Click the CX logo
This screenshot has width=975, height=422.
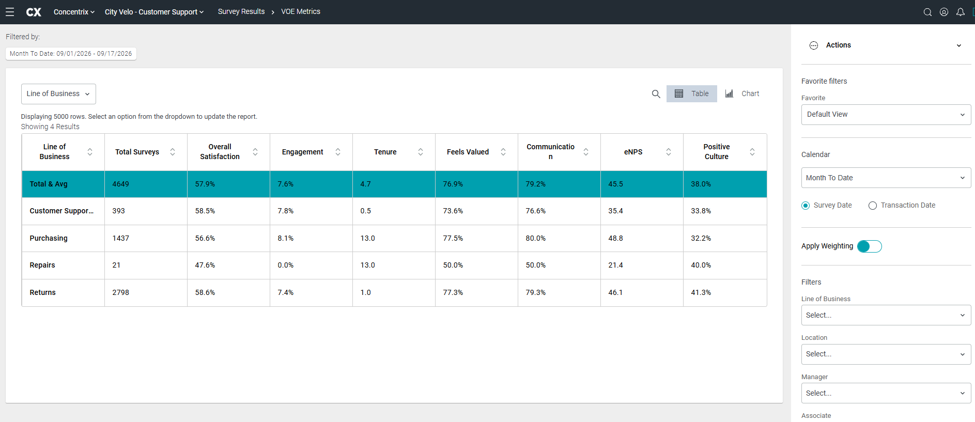(34, 12)
